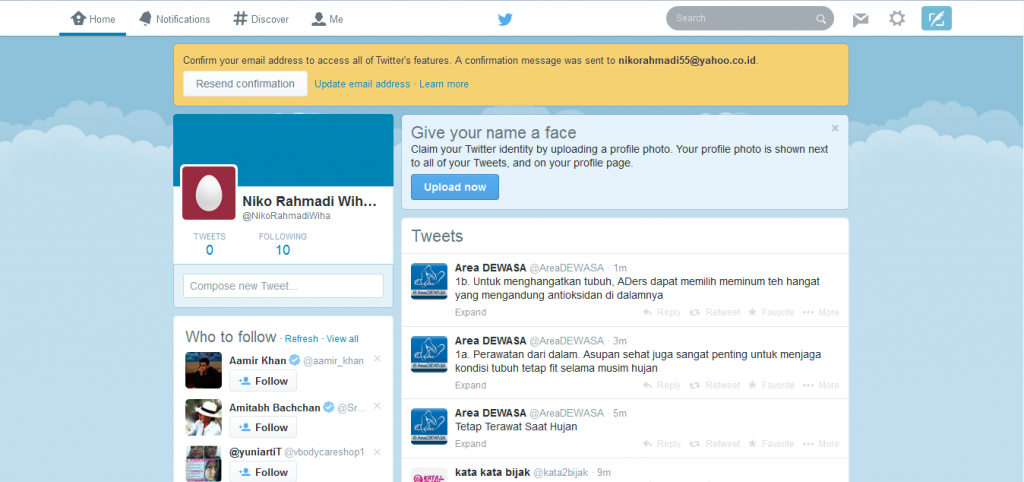Screen dimensions: 1024x482
Task: Open direct messages envelope icon
Action: tap(860, 19)
